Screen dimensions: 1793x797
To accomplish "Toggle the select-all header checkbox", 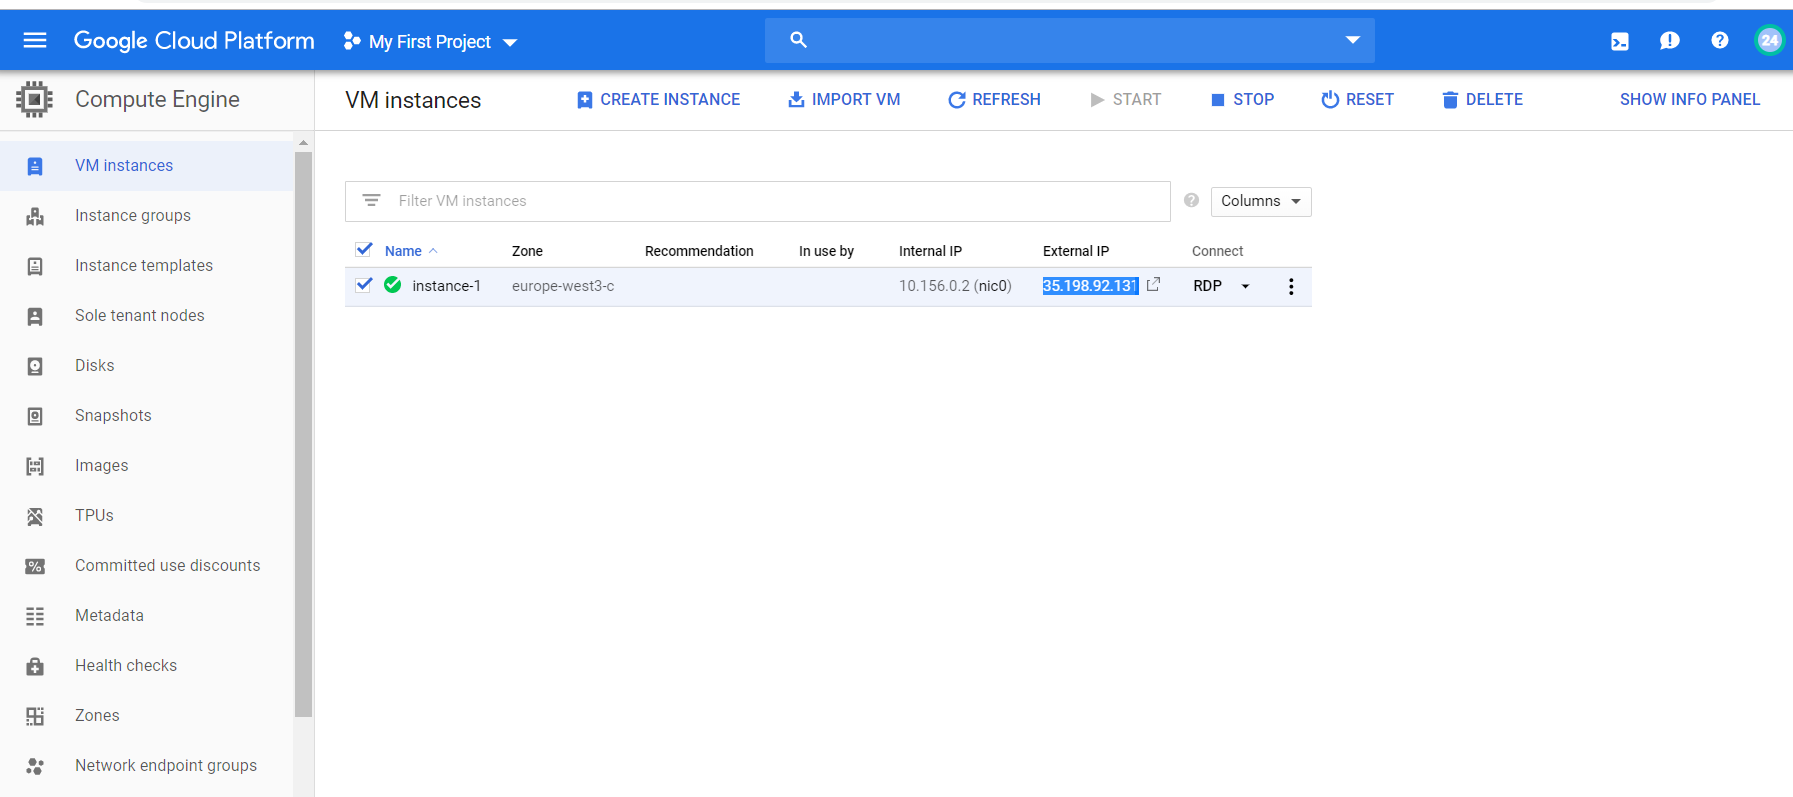I will (364, 250).
